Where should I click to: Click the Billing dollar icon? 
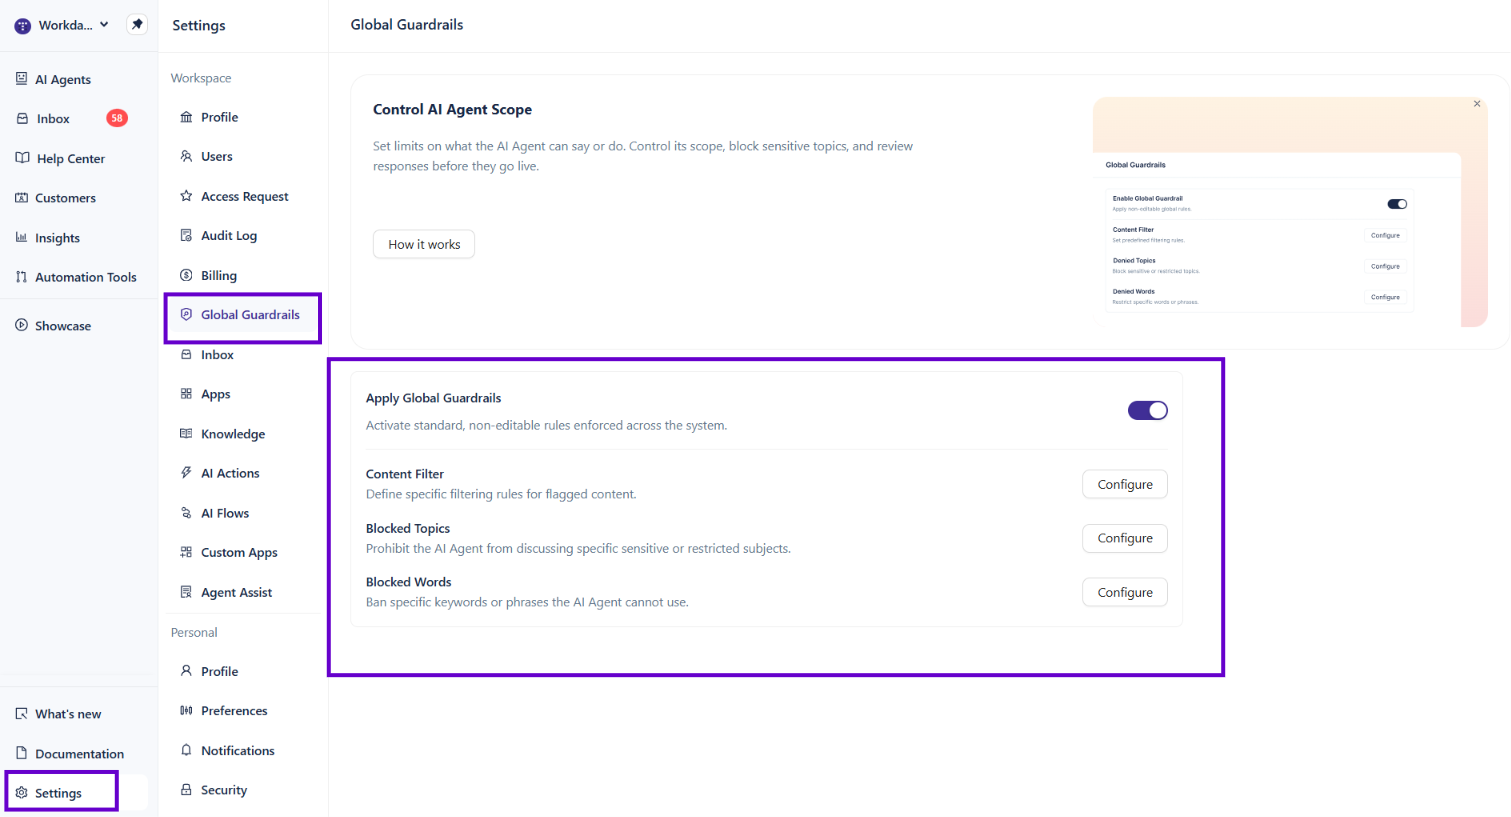pos(186,275)
